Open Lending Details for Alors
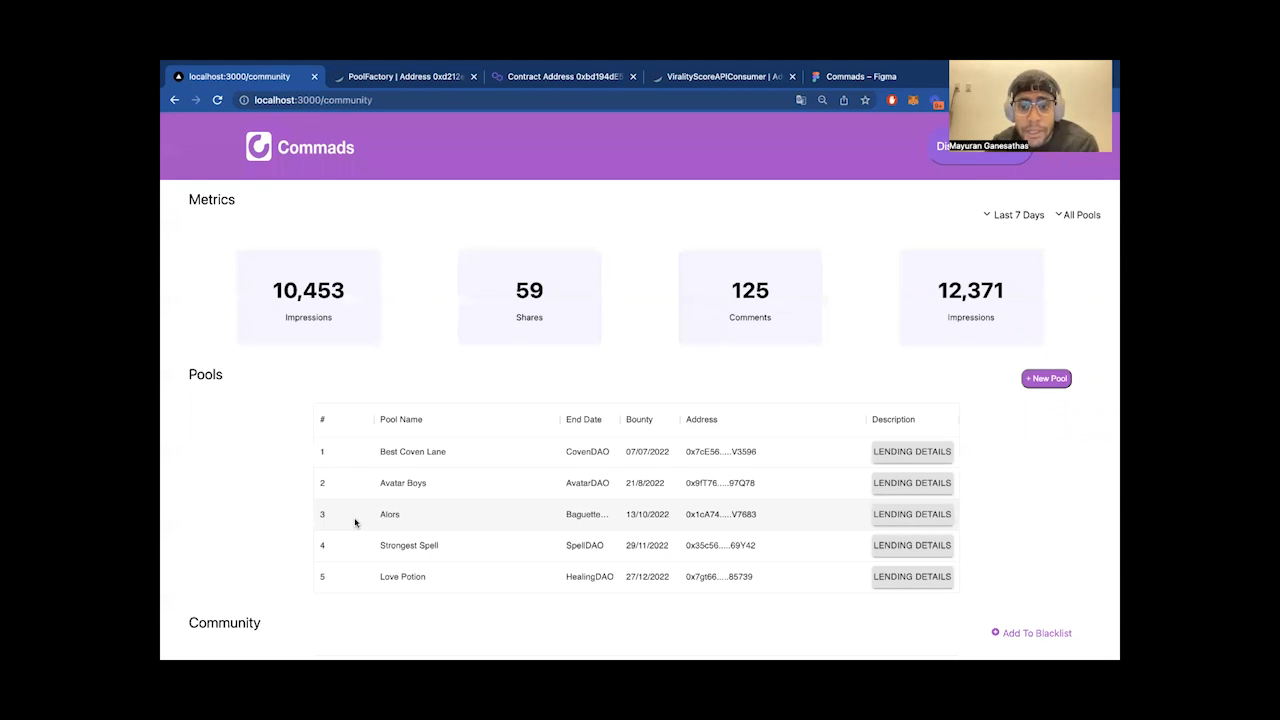The image size is (1280, 720). click(912, 514)
